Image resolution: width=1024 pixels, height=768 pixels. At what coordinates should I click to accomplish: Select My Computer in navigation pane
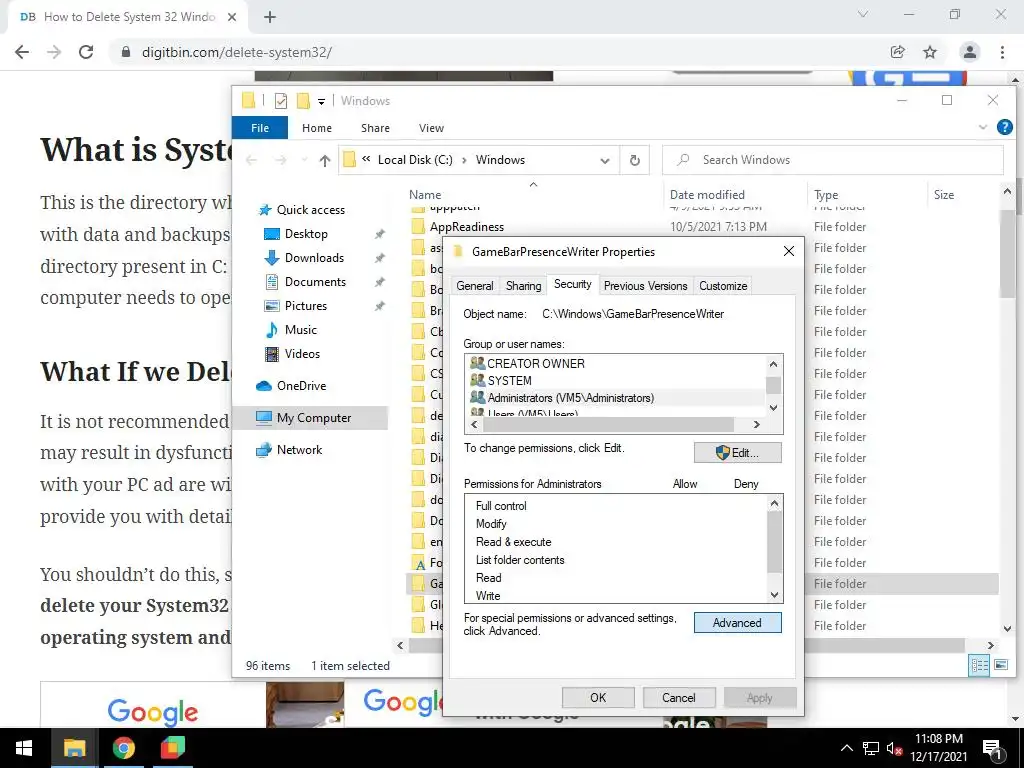[313, 418]
